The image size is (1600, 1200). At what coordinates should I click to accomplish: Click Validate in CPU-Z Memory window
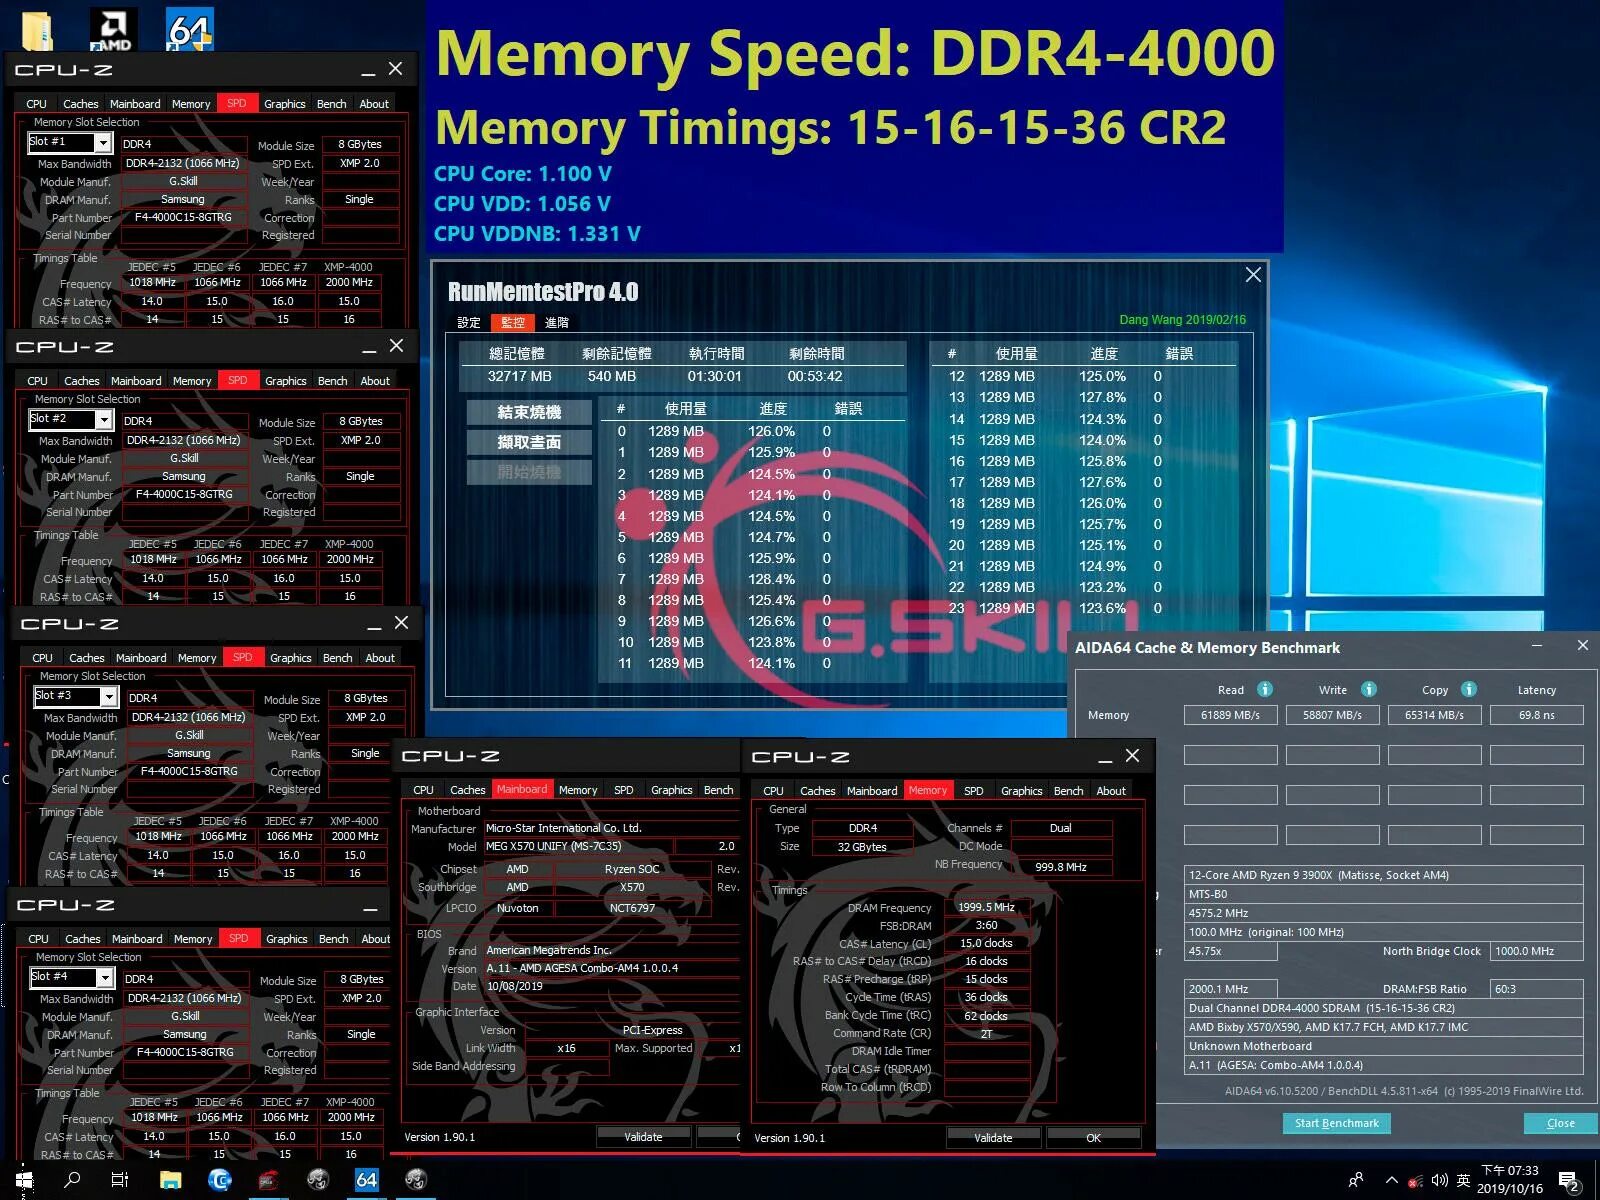point(993,1138)
